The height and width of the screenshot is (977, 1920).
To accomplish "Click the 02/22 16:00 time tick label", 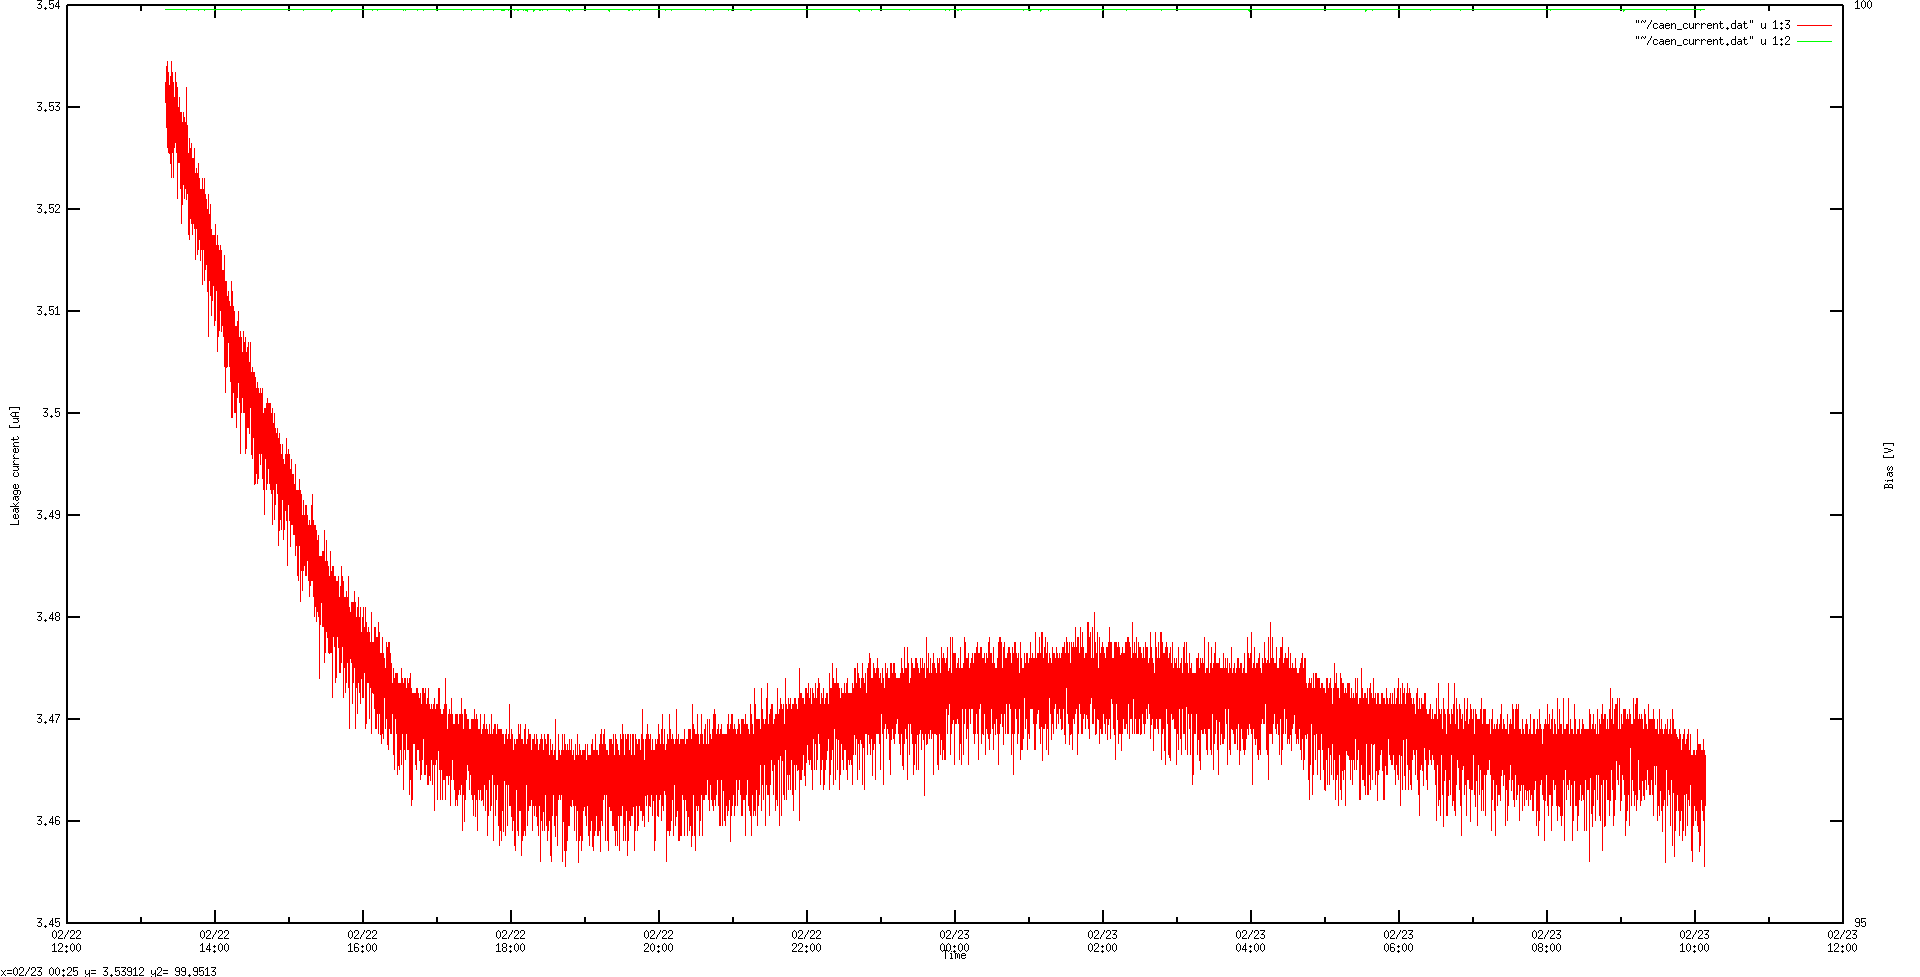I will 362,941.
